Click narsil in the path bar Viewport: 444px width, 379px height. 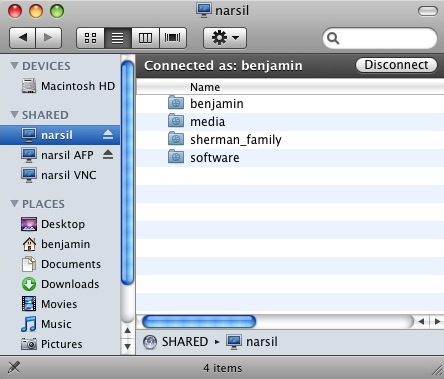[262, 342]
